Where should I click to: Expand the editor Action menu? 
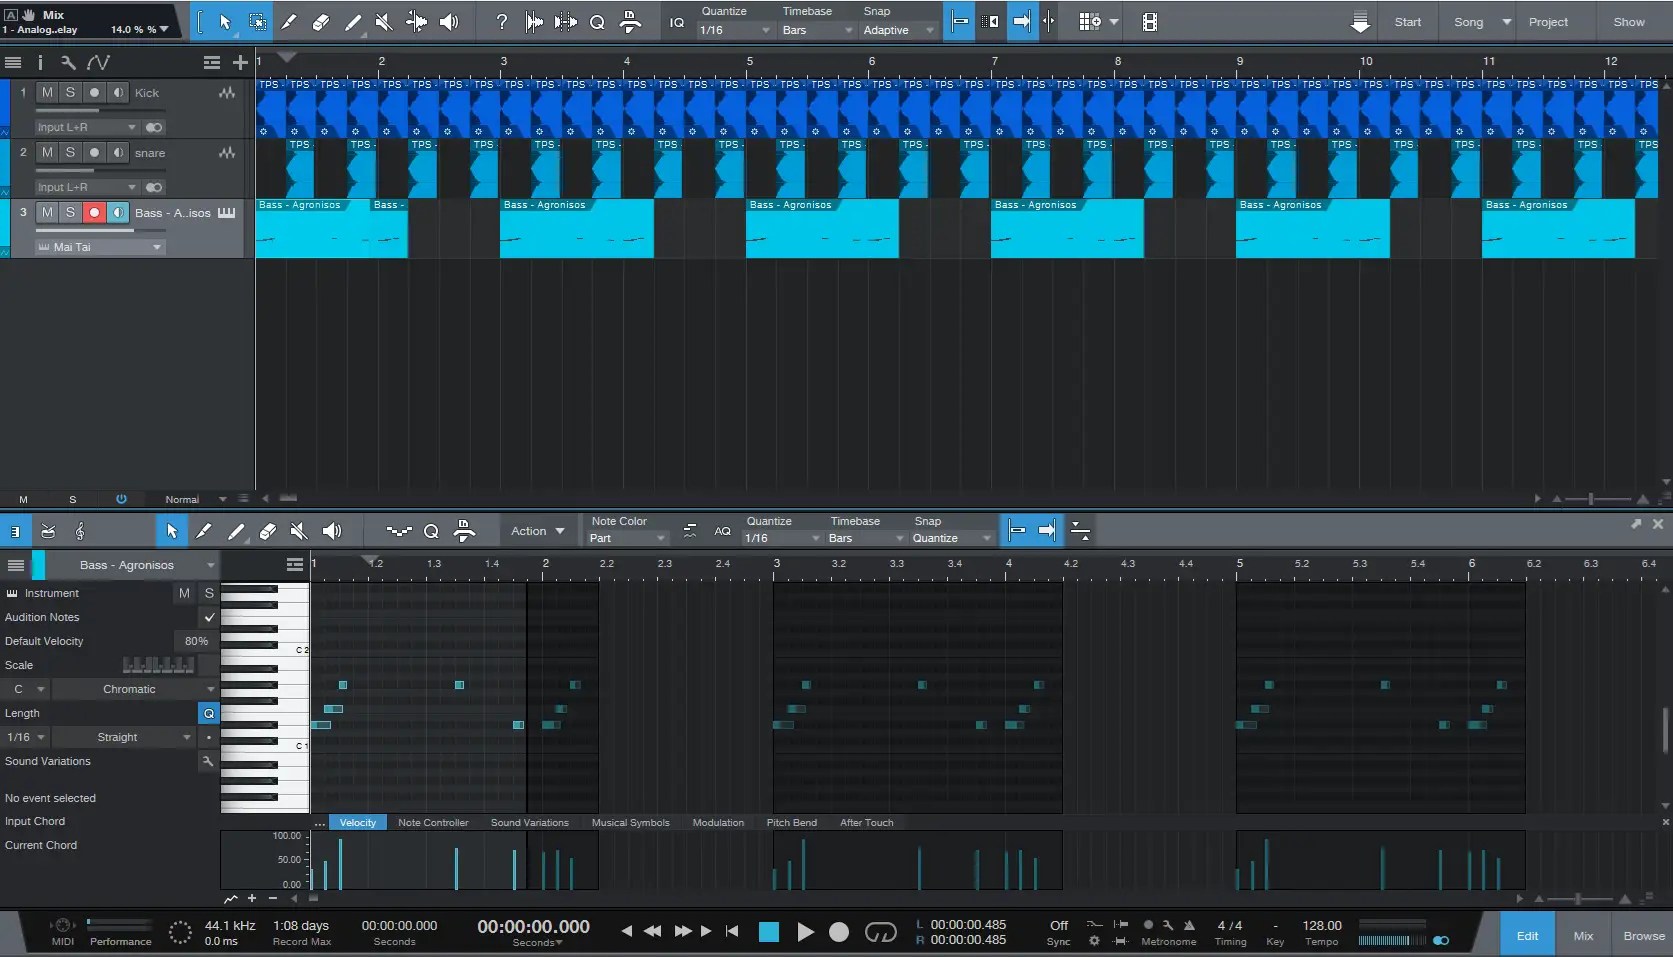click(x=537, y=531)
